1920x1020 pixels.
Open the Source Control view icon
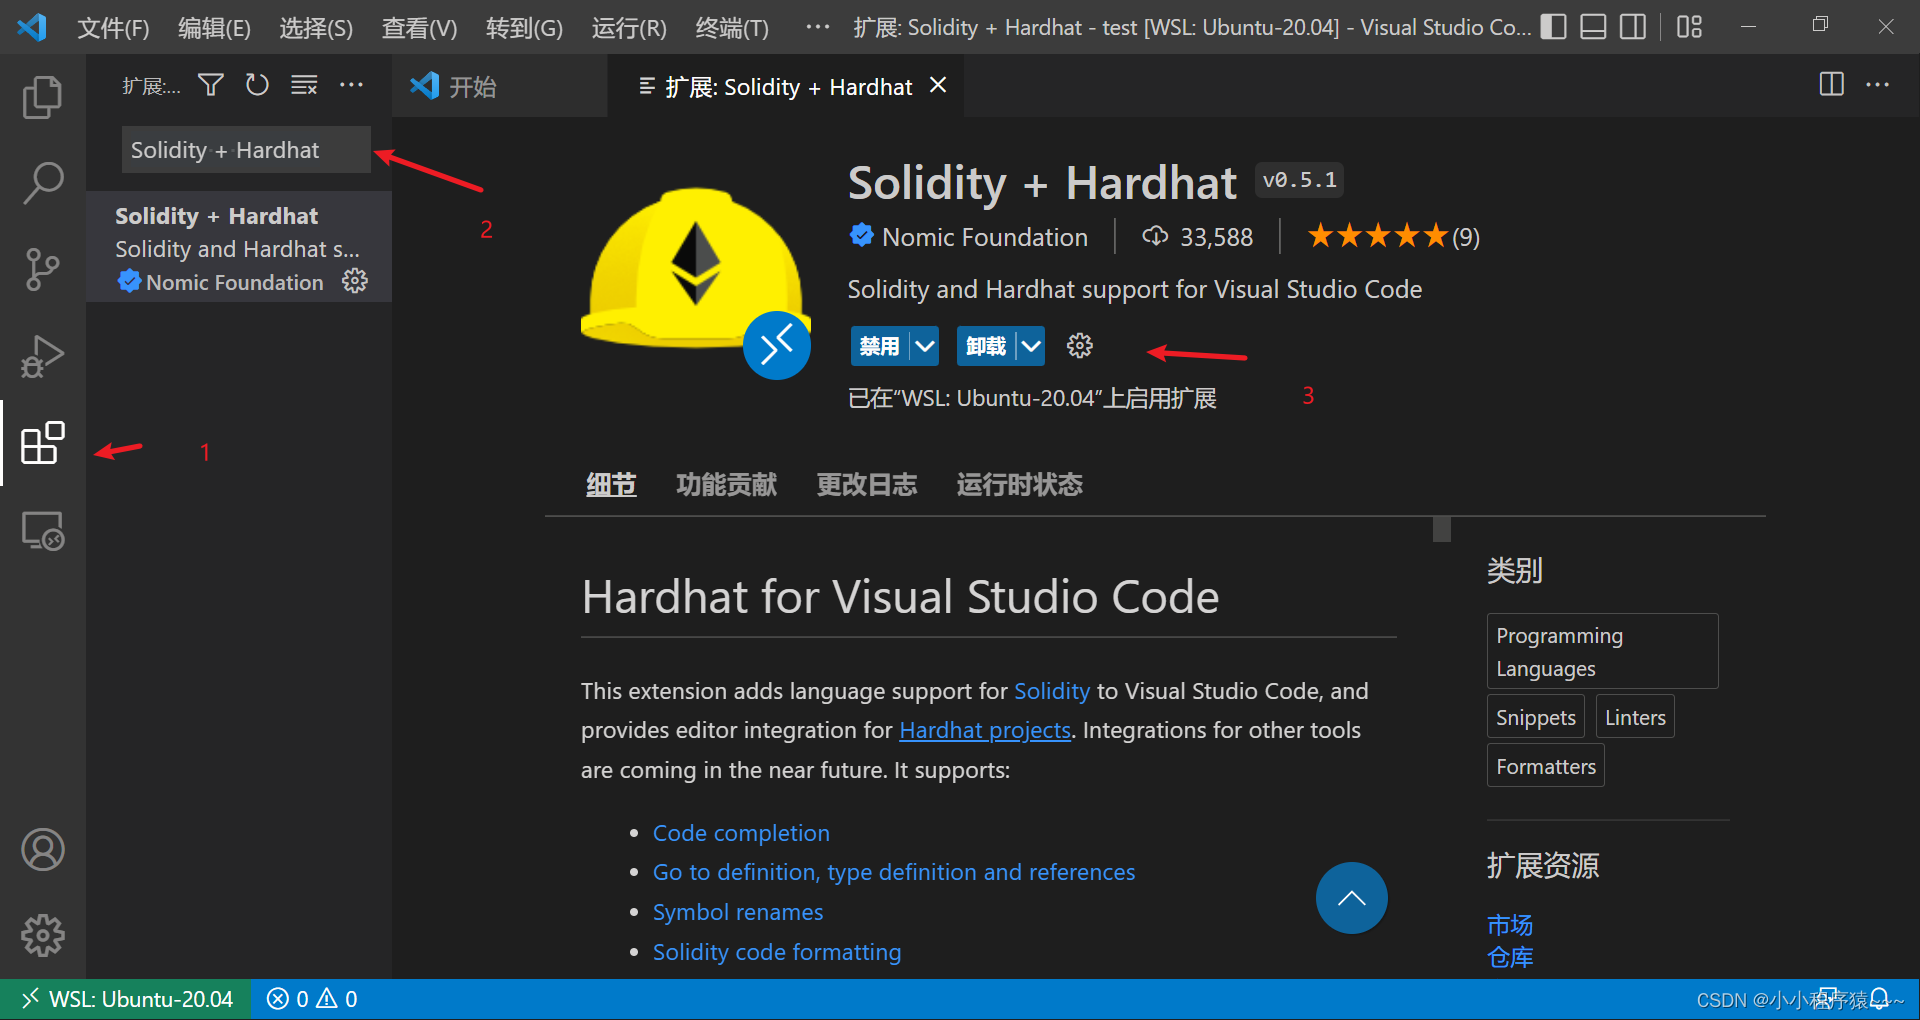[42, 270]
